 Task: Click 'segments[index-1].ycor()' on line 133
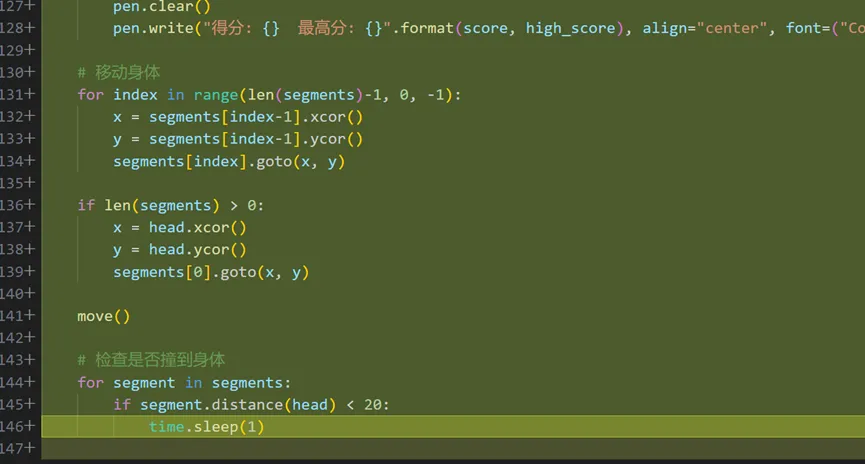256,139
